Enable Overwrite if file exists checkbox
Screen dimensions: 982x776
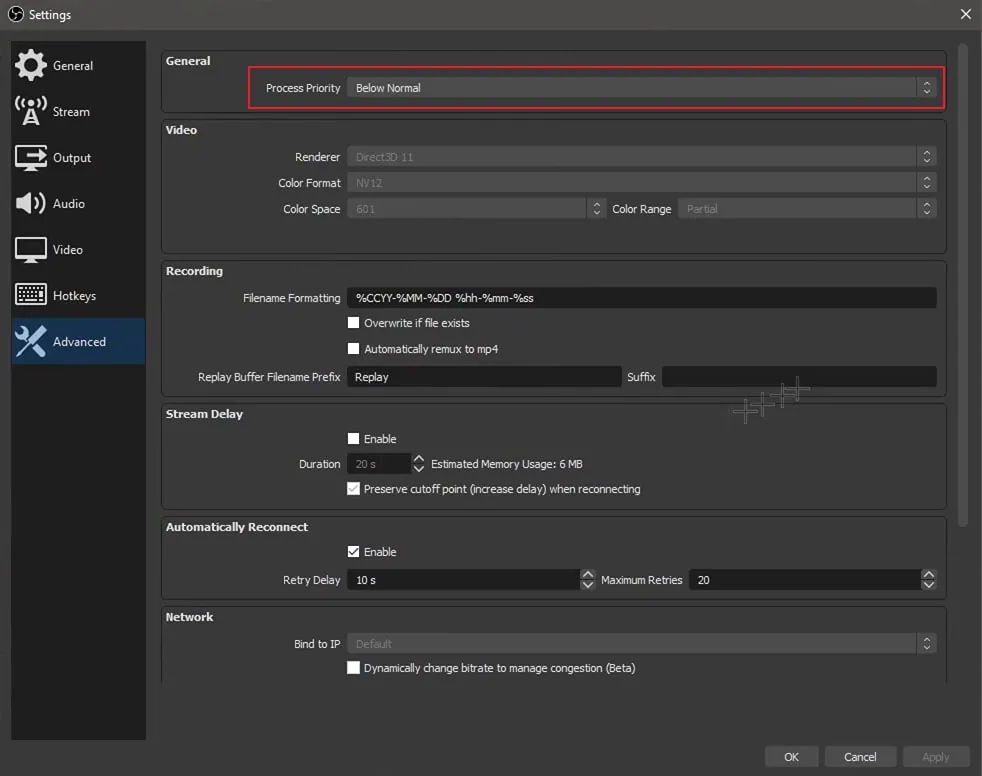pos(353,323)
